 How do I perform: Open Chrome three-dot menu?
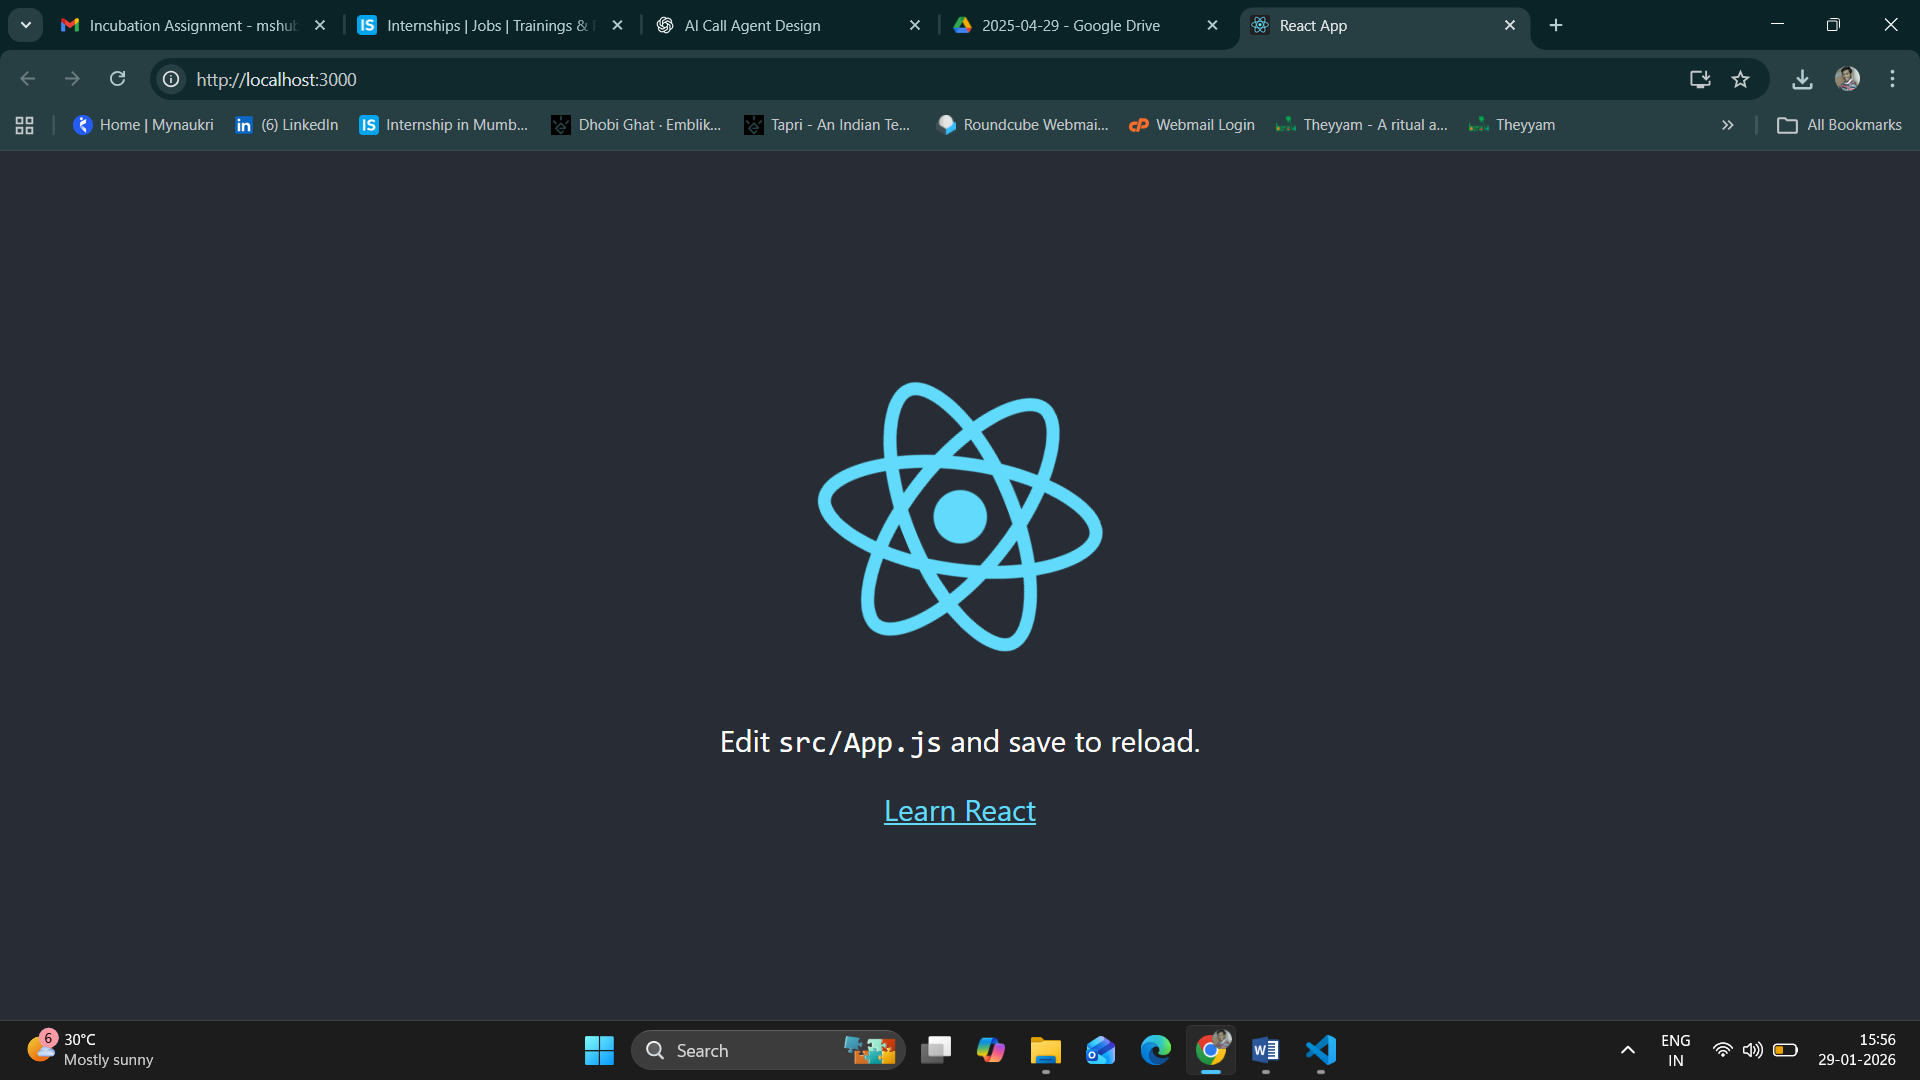pos(1892,79)
